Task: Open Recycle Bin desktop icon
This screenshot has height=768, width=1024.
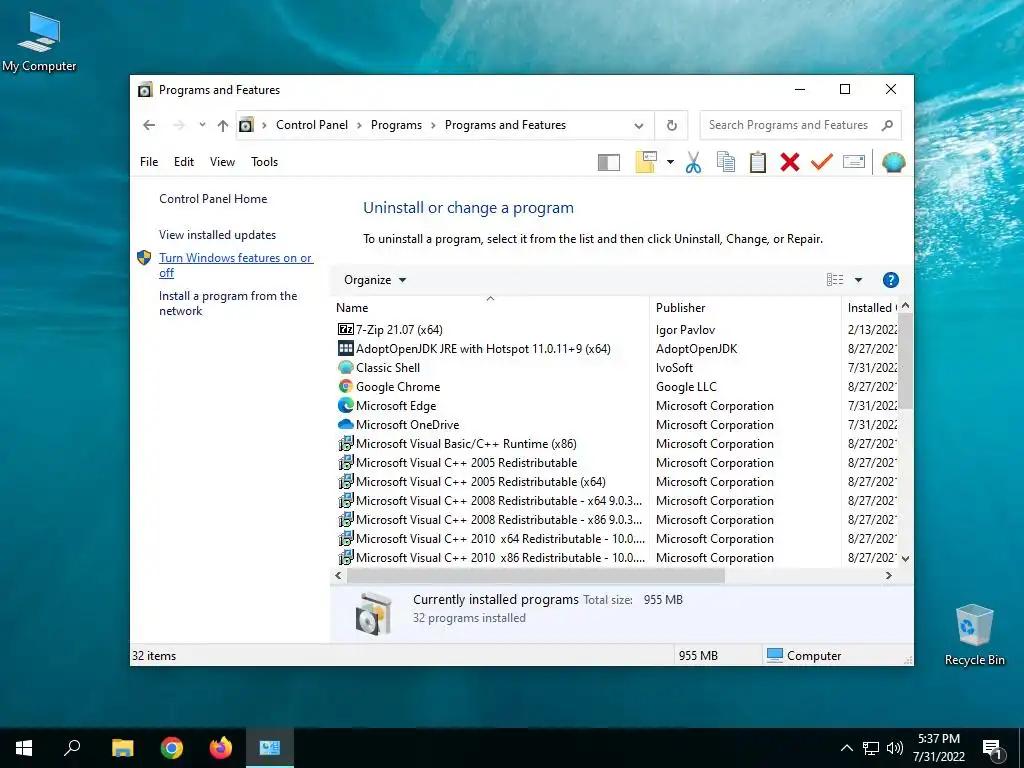Action: pyautogui.click(x=974, y=635)
